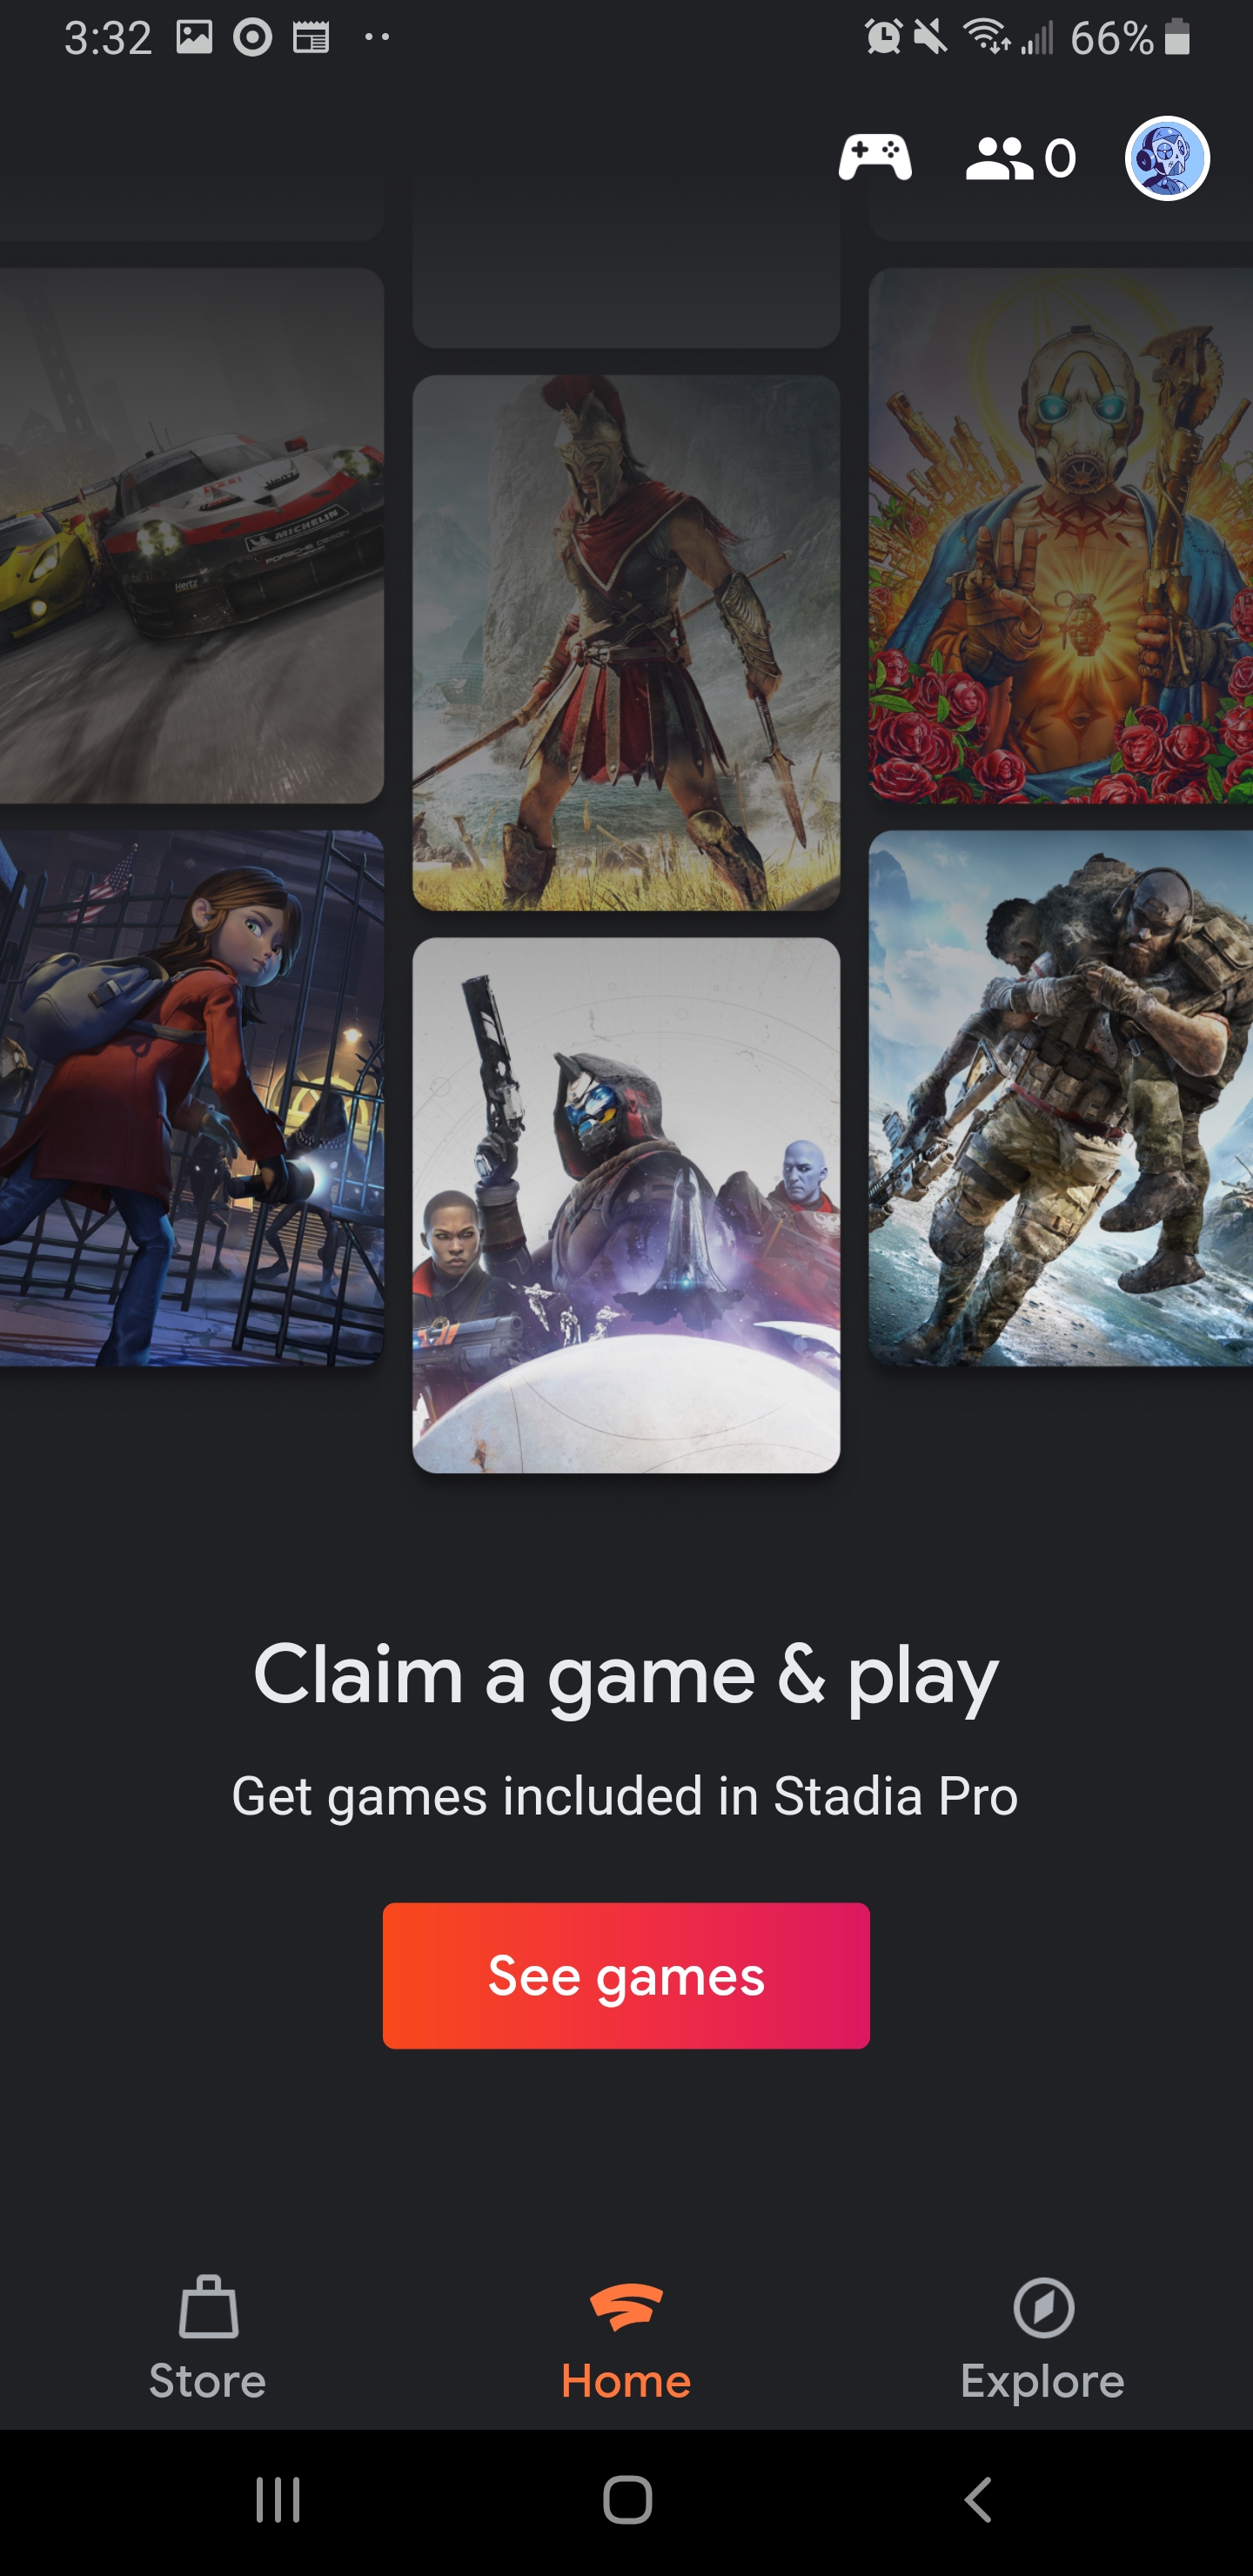Image resolution: width=1253 pixels, height=2576 pixels.
Task: Tap the battery indicator in status bar
Action: 1177,38
